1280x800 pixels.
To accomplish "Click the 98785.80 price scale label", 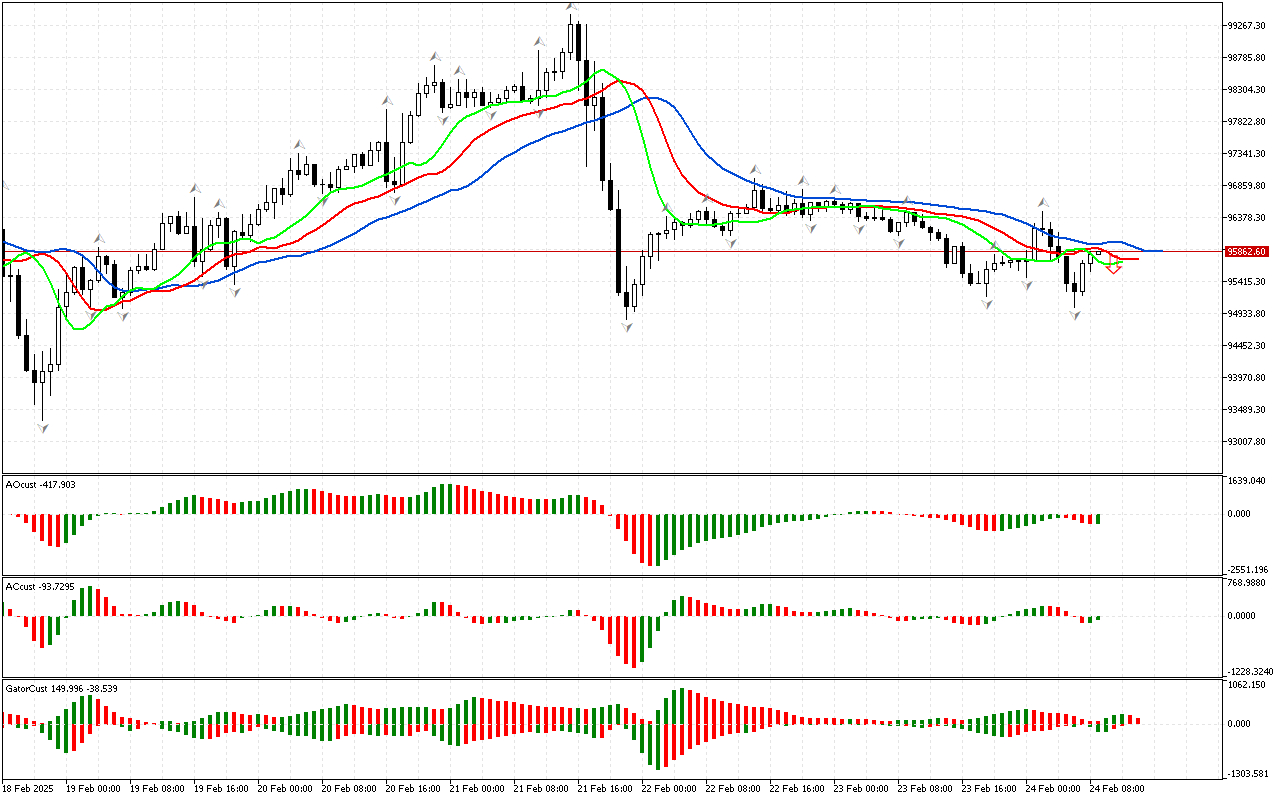I will [x=1248, y=58].
